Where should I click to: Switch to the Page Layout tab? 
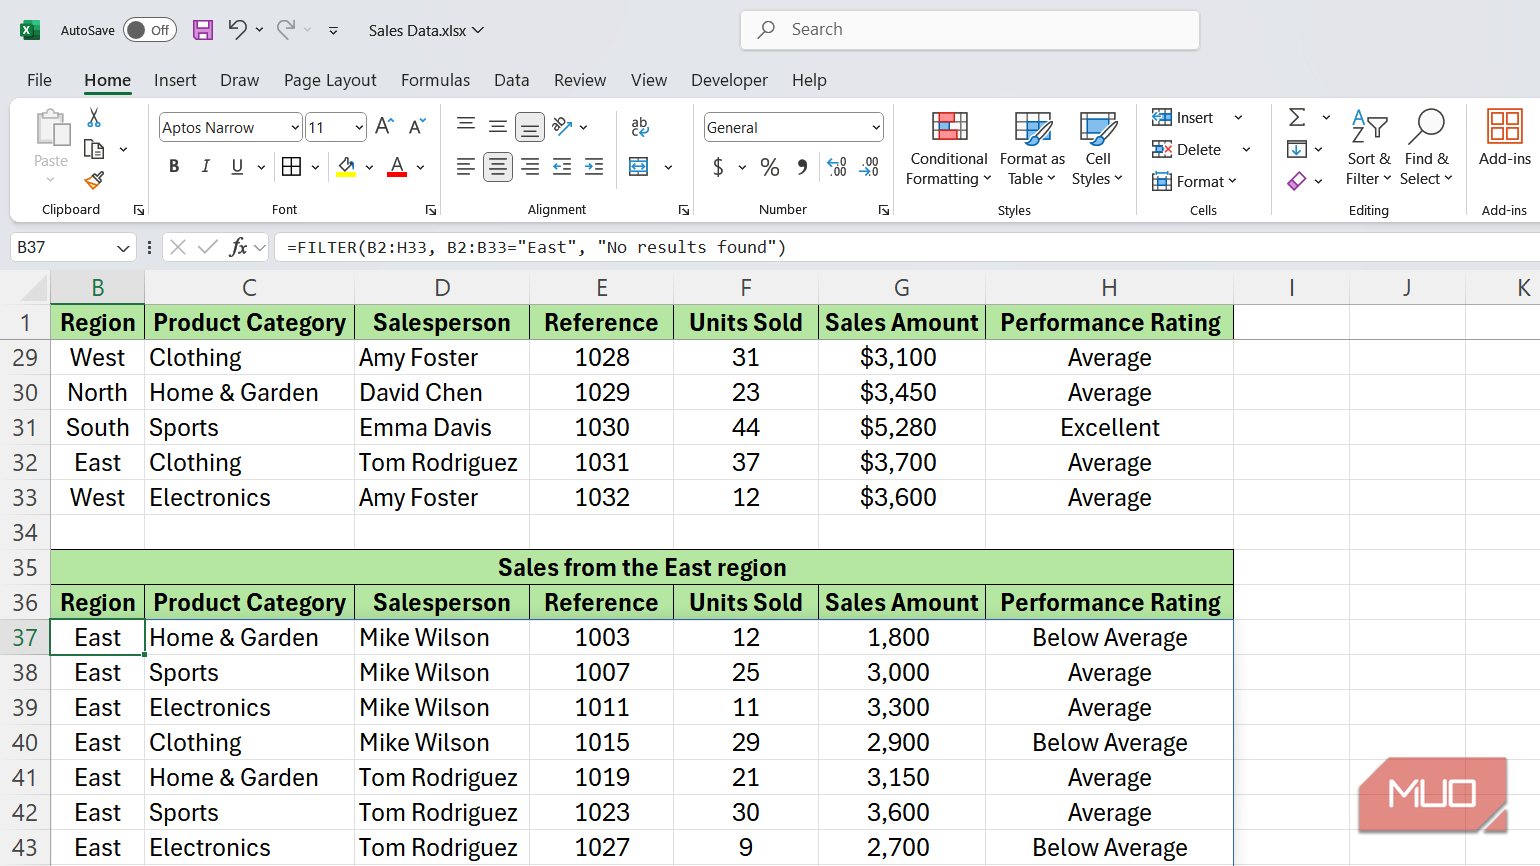pos(330,80)
